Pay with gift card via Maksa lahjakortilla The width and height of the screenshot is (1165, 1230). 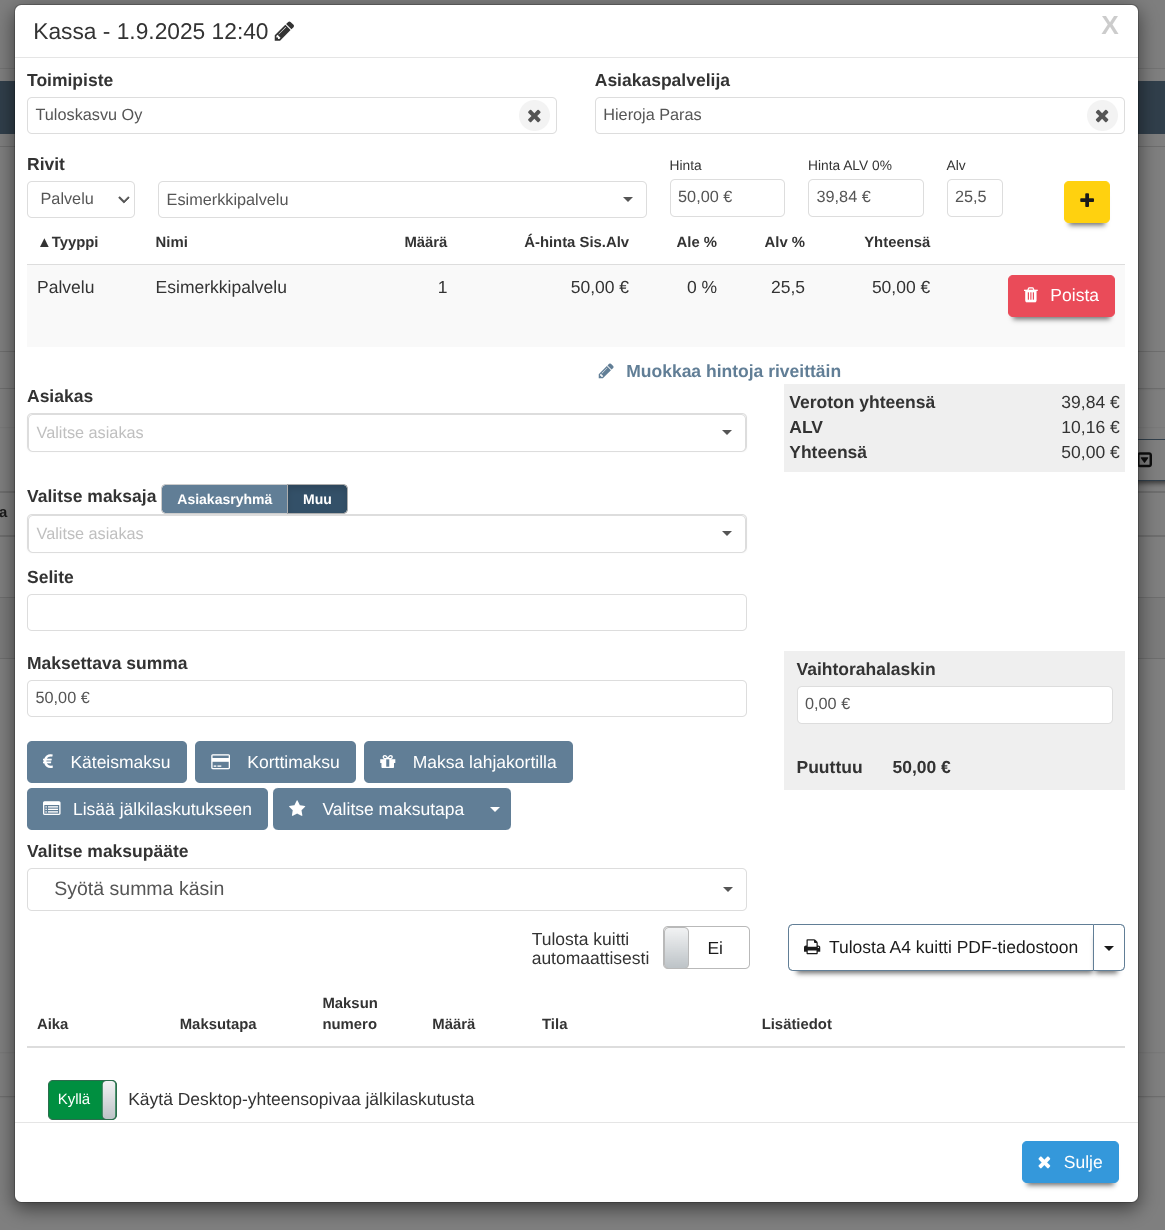pos(468,762)
